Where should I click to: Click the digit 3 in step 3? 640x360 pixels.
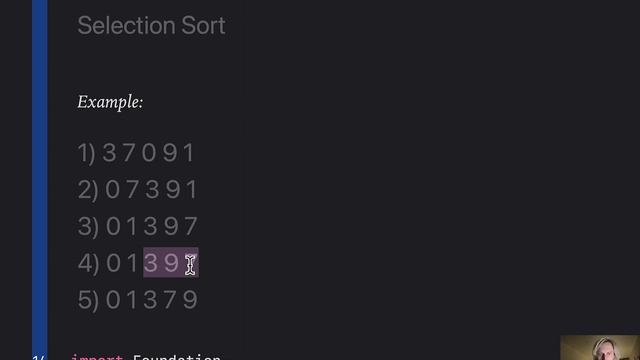point(151,226)
